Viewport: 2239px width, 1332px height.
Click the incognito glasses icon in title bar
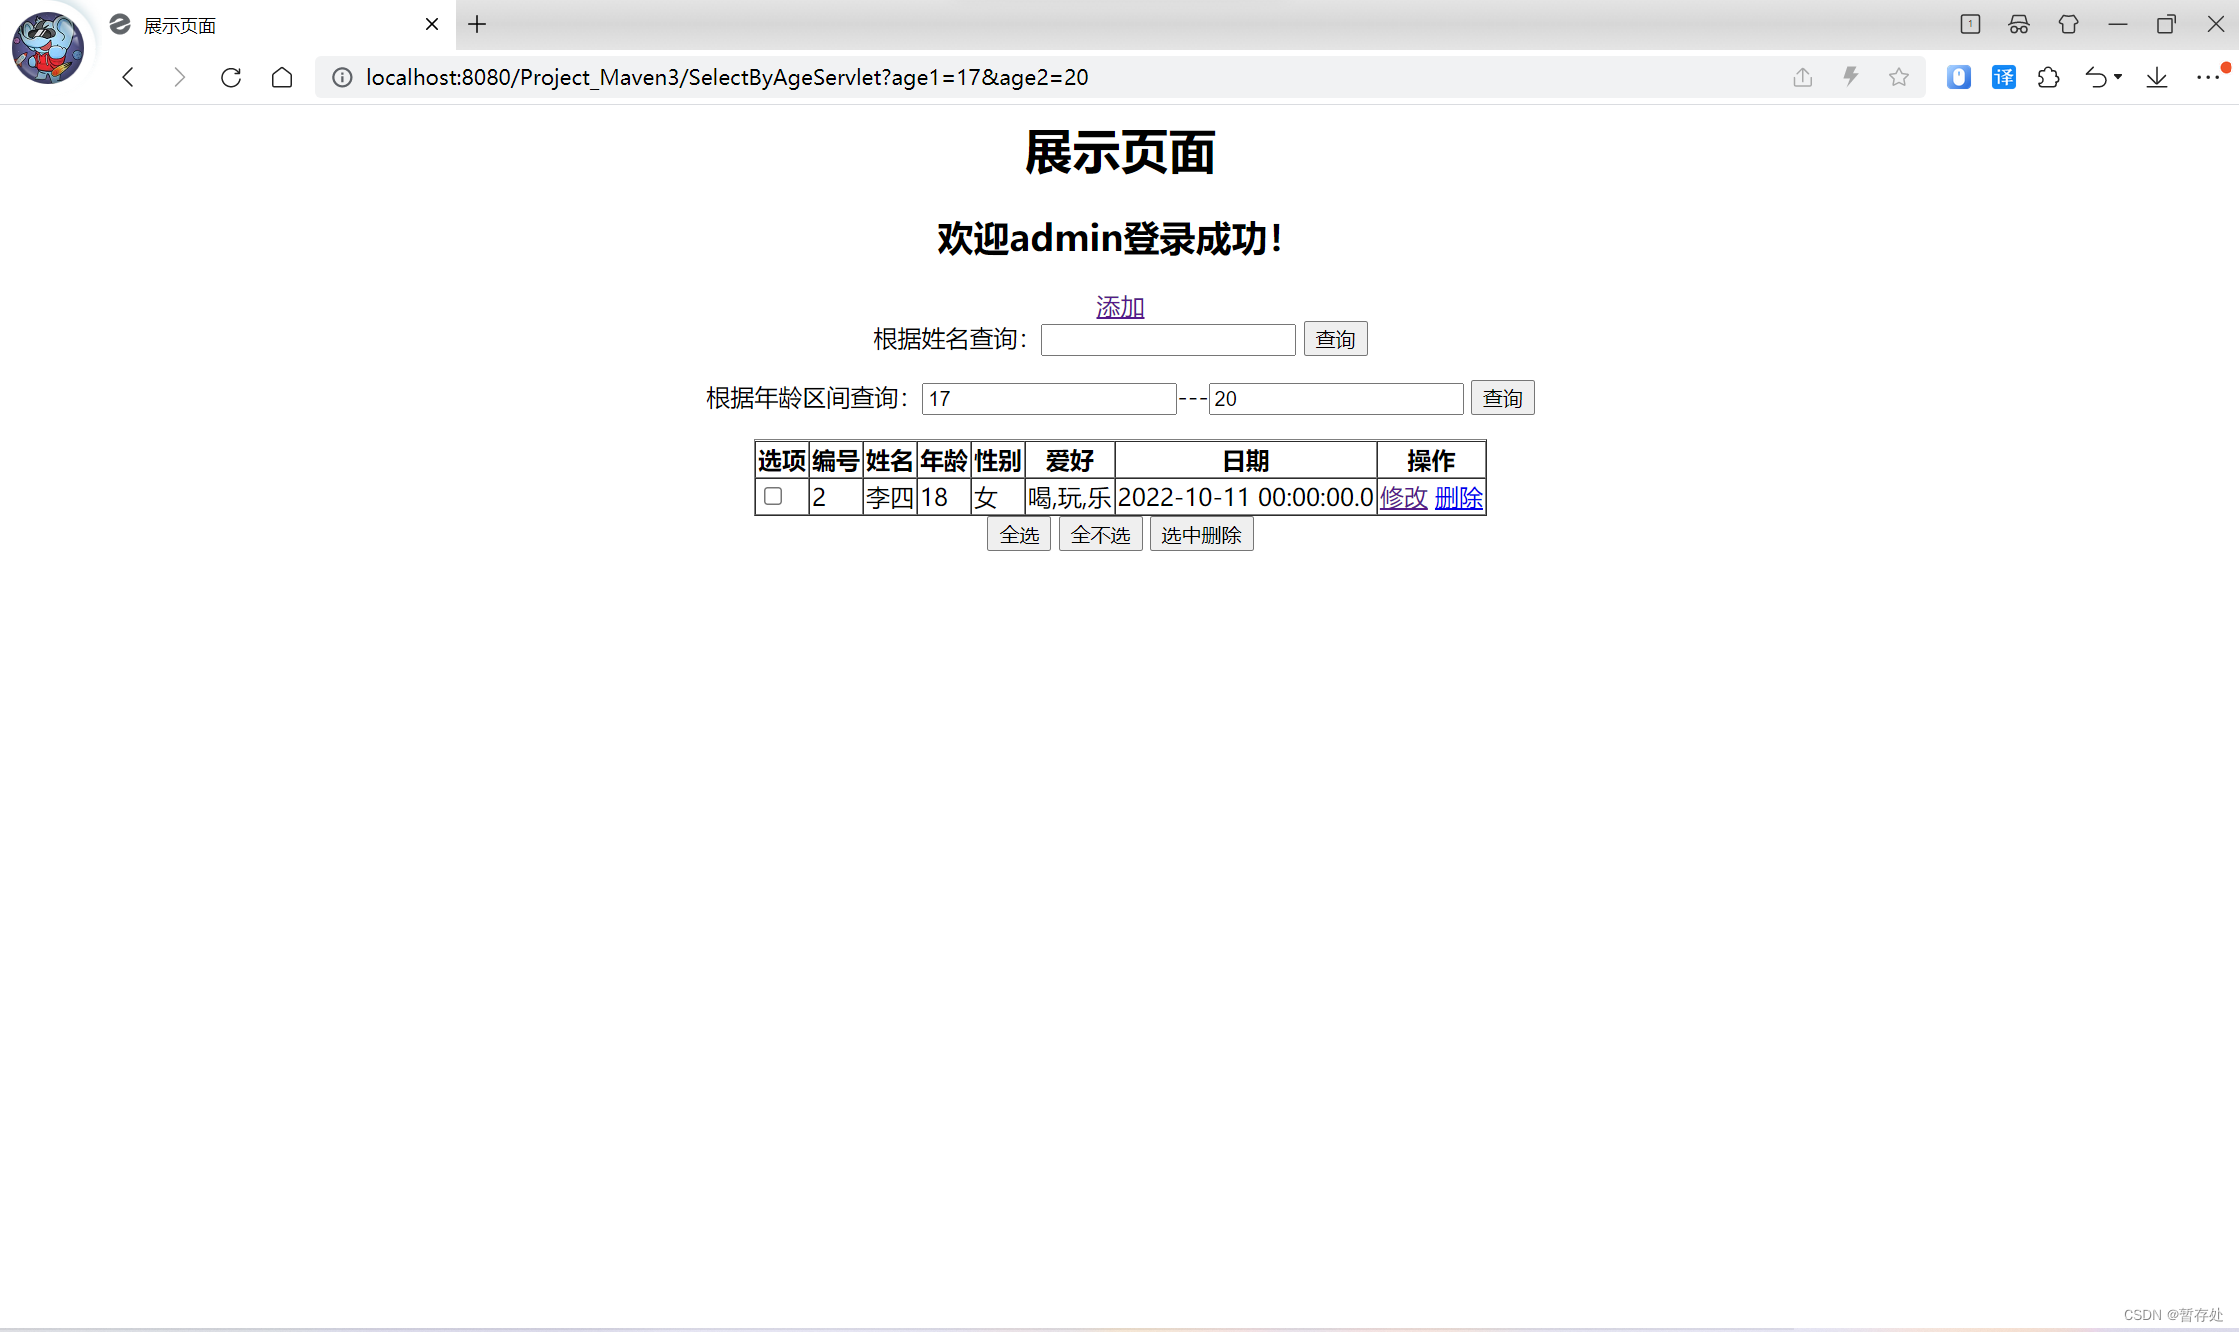[2019, 24]
